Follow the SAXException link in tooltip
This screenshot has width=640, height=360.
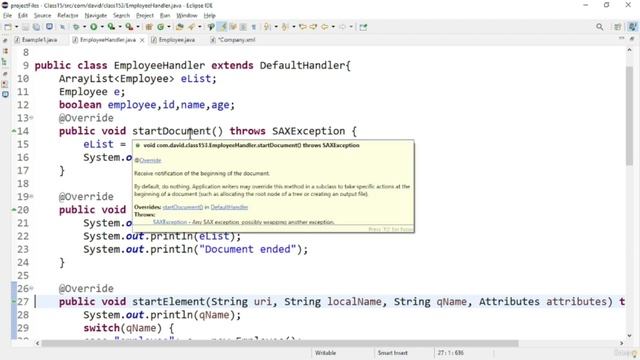pyautogui.click(x=170, y=222)
